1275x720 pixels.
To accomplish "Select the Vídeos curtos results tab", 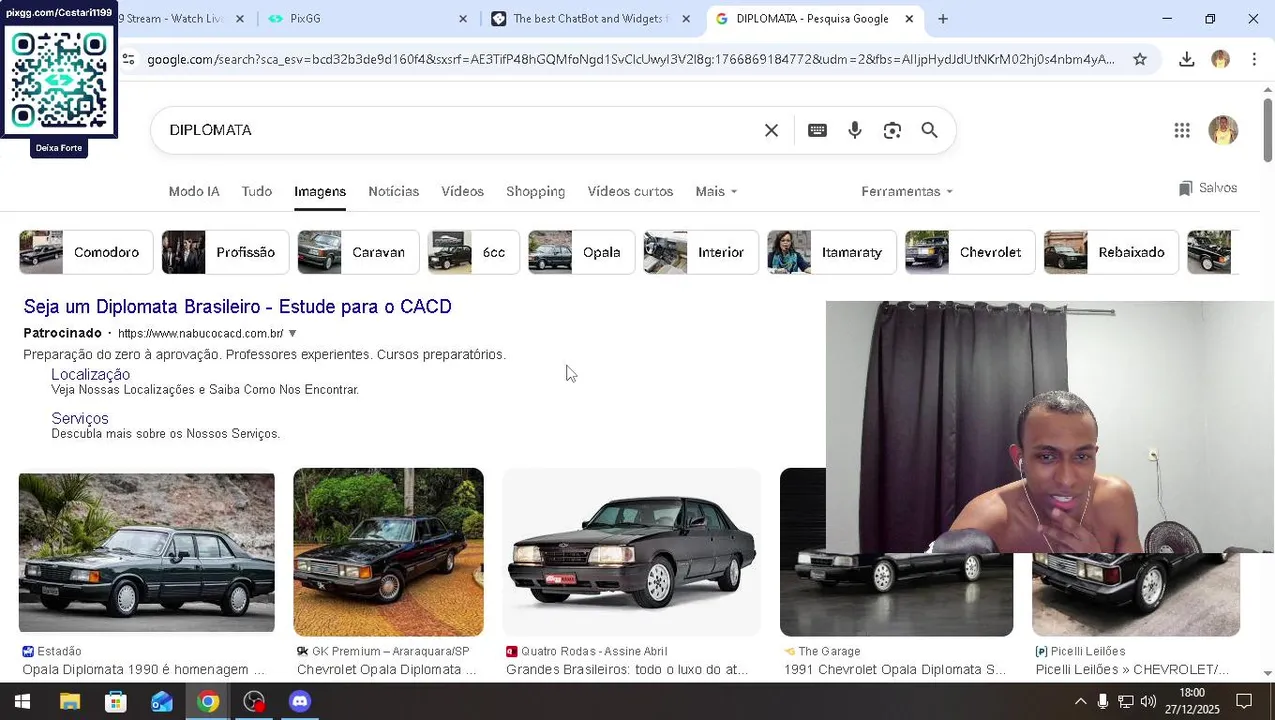I will click(630, 191).
